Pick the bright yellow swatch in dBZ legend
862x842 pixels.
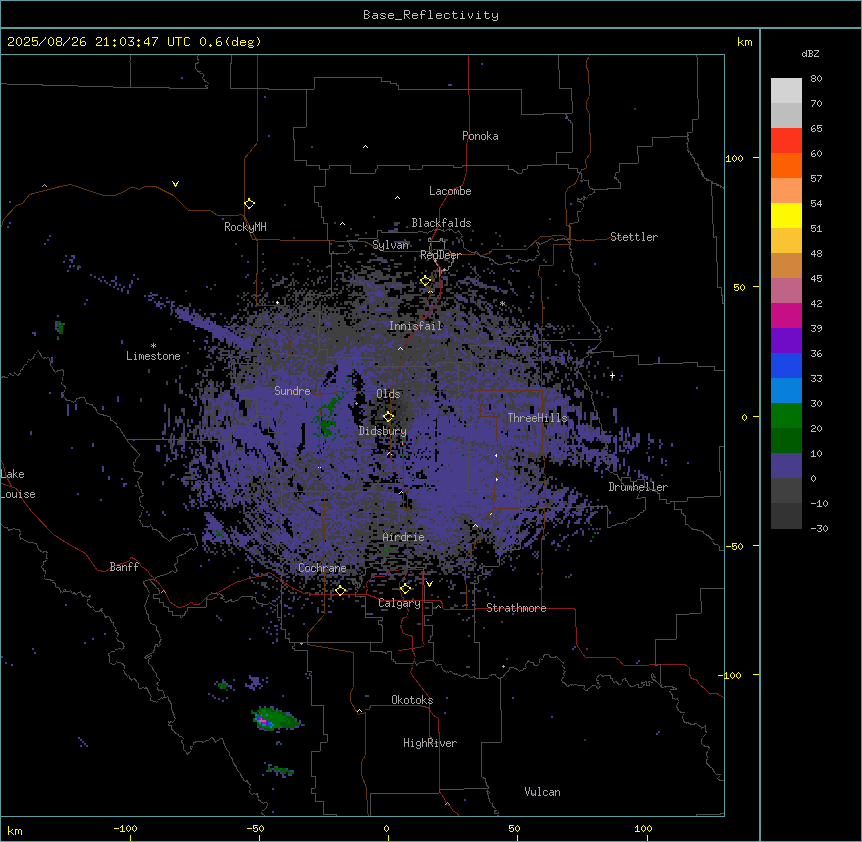point(786,215)
